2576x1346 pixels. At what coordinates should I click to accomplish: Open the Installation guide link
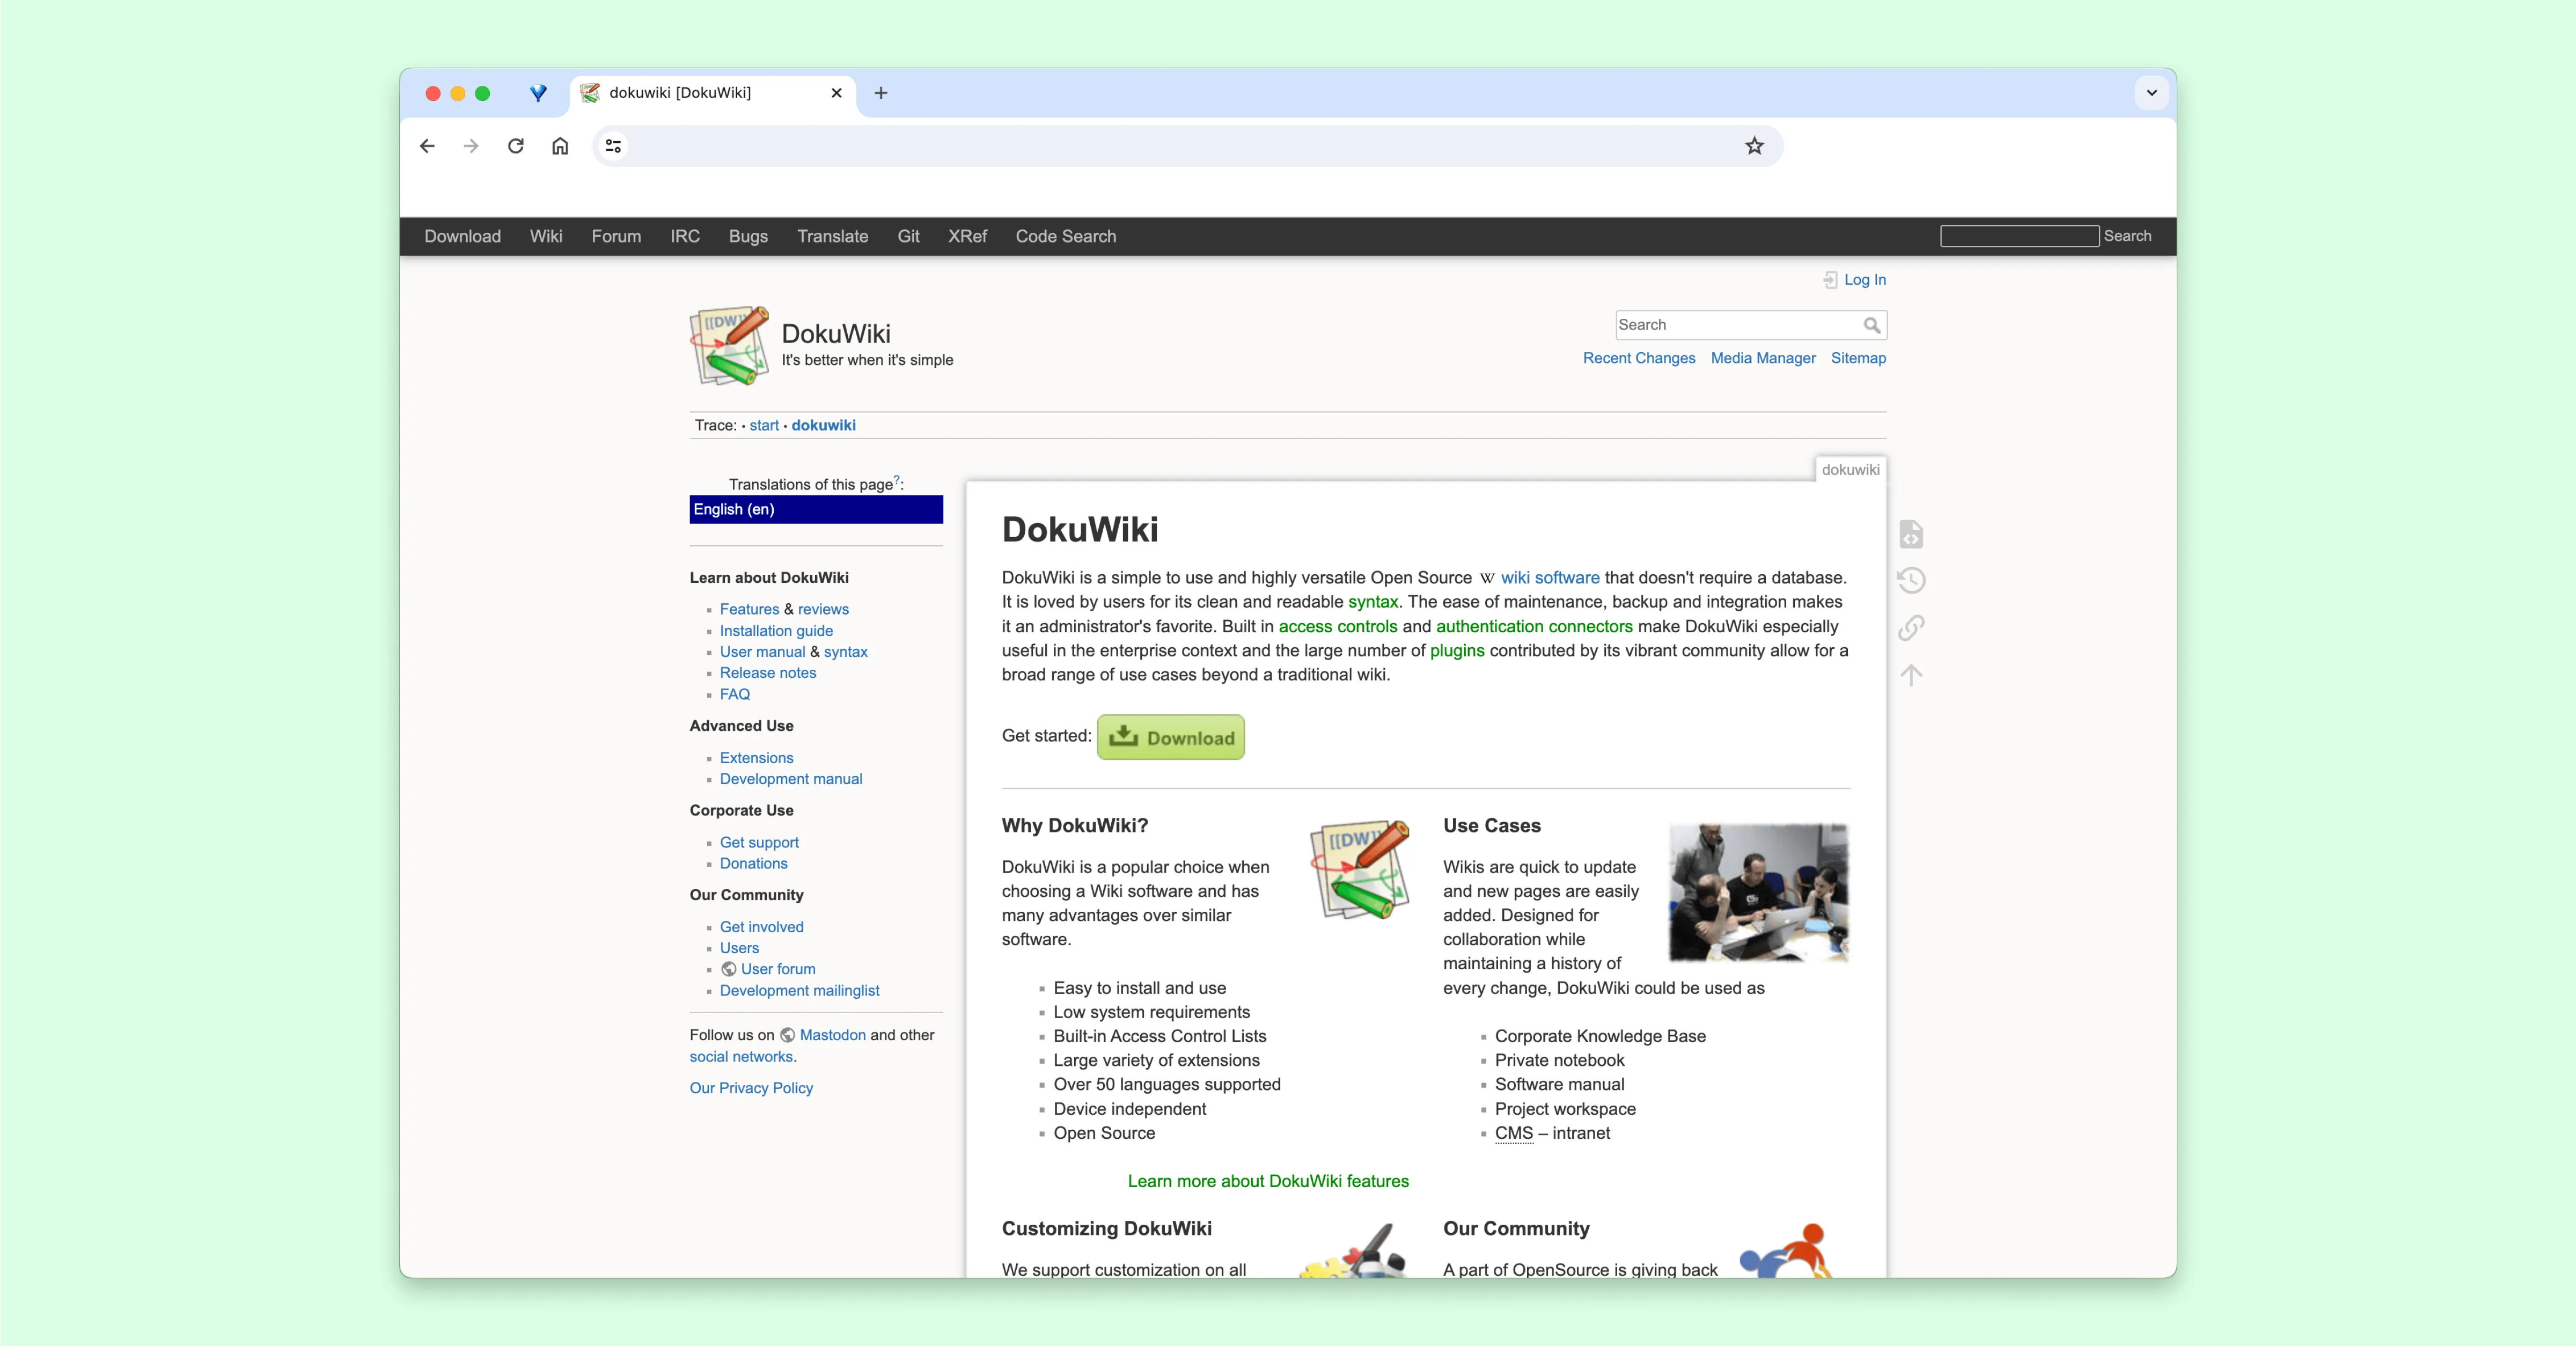776,630
